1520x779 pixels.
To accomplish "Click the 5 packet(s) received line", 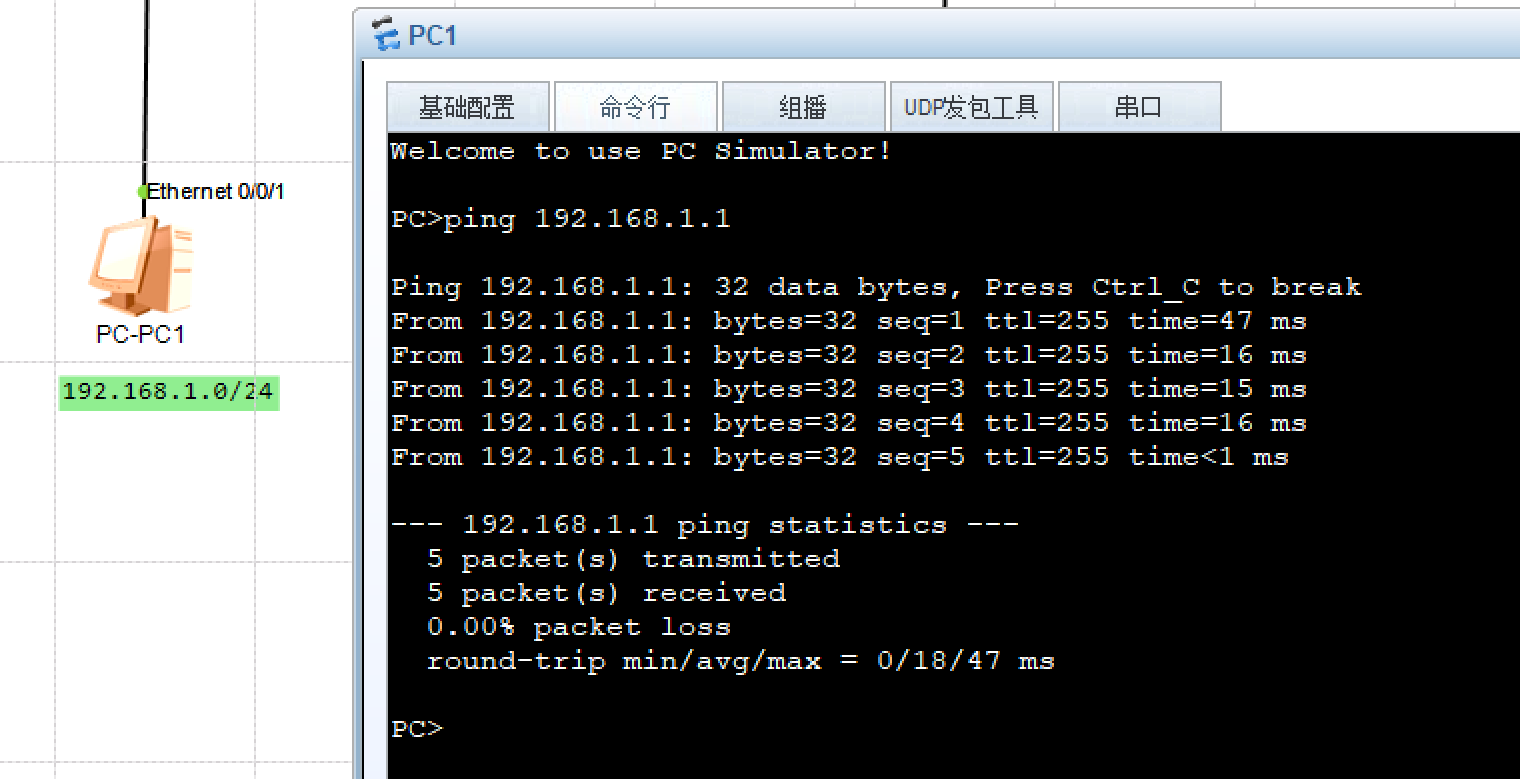I will tap(606, 593).
